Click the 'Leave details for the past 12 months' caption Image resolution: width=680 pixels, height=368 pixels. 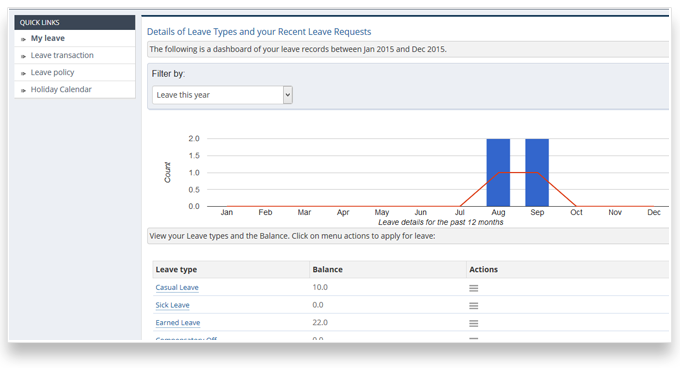pos(441,222)
